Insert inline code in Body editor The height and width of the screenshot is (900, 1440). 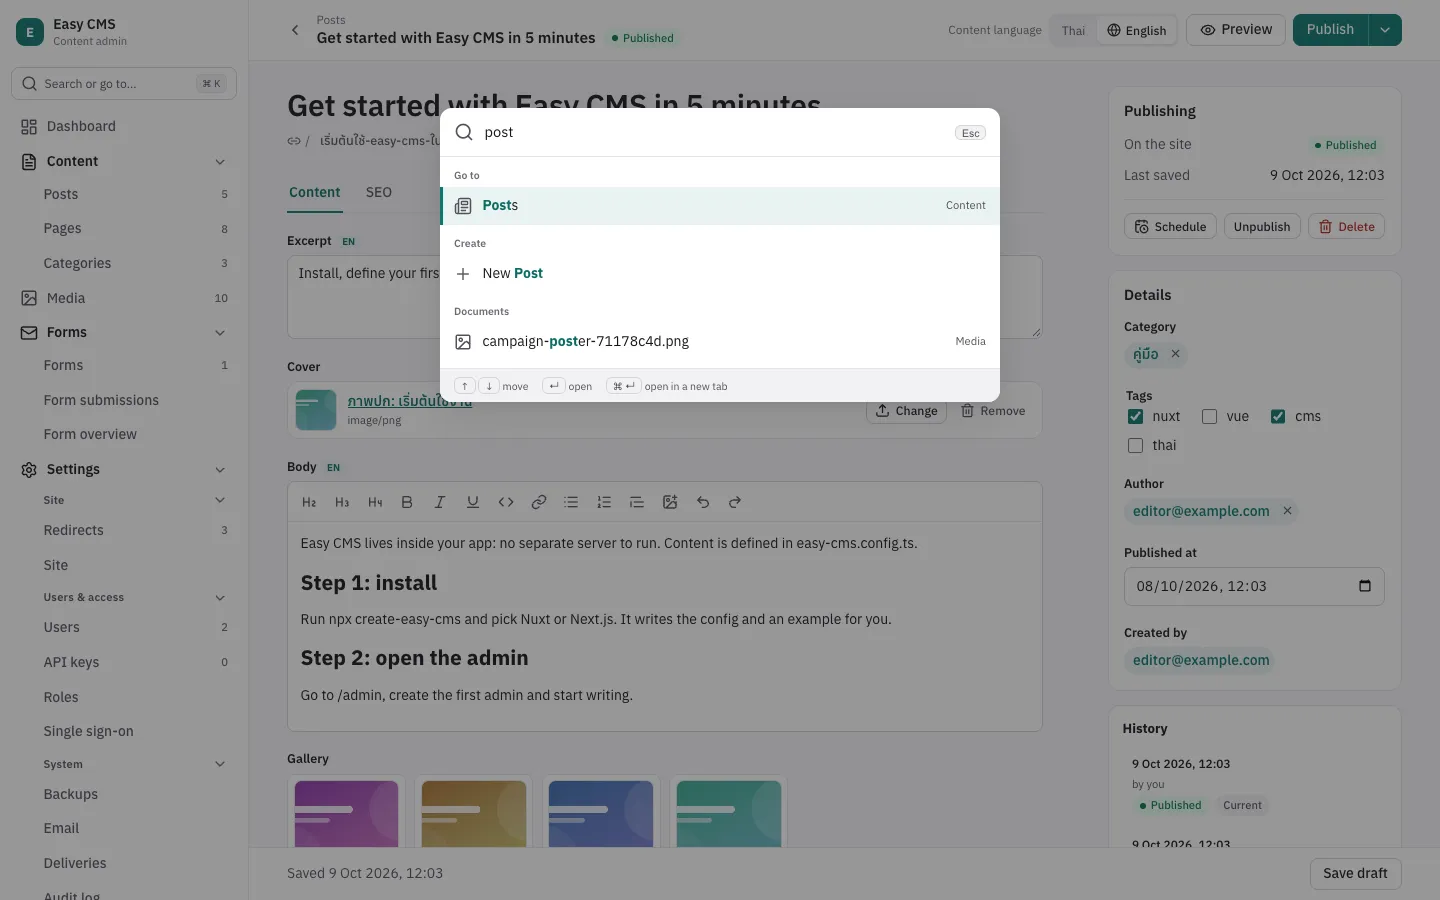pyautogui.click(x=506, y=502)
